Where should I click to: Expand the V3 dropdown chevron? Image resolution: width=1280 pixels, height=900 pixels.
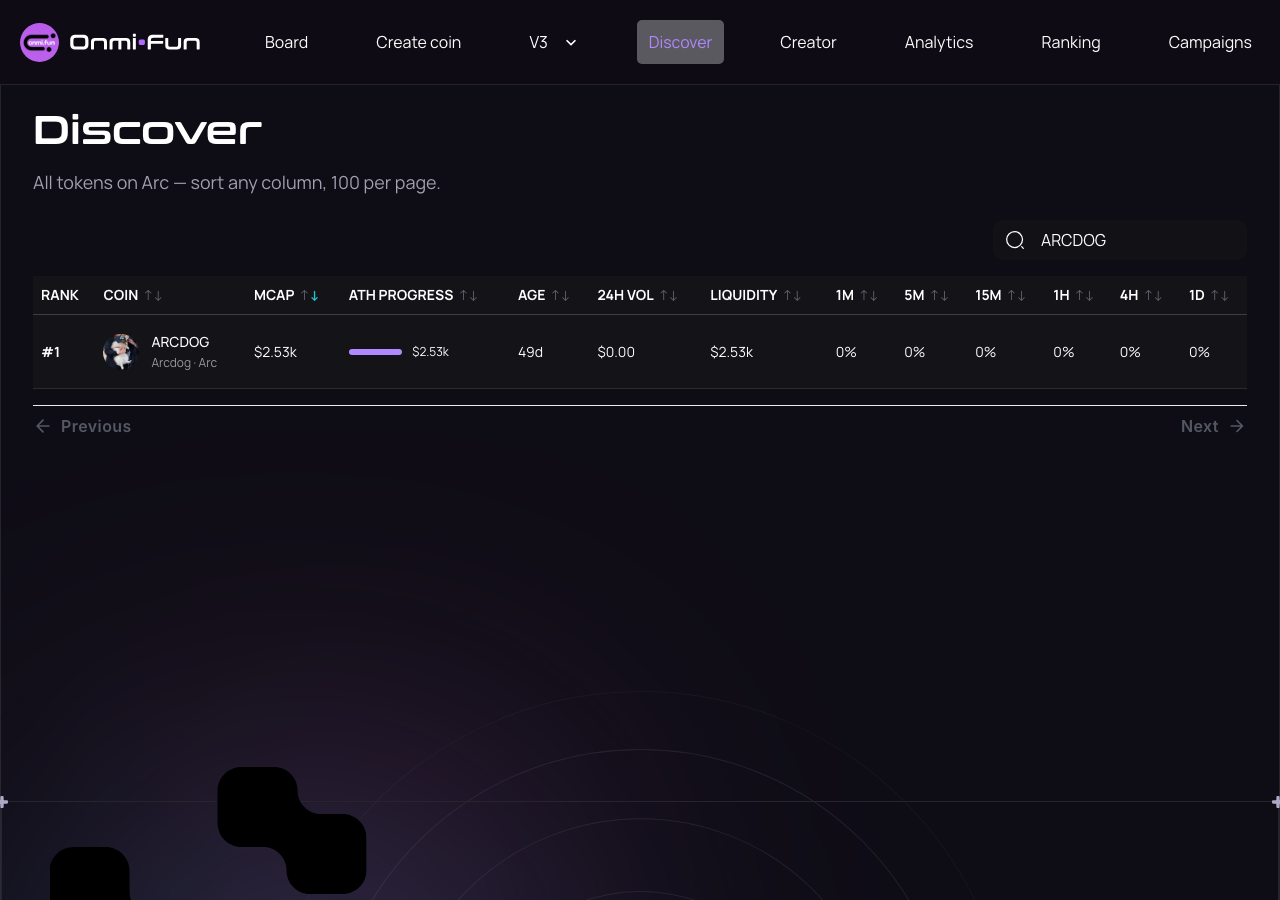[571, 42]
